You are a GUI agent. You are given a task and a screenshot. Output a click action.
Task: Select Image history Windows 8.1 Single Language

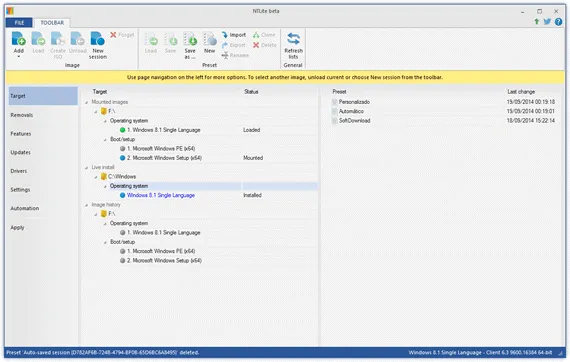pyautogui.click(x=164, y=233)
